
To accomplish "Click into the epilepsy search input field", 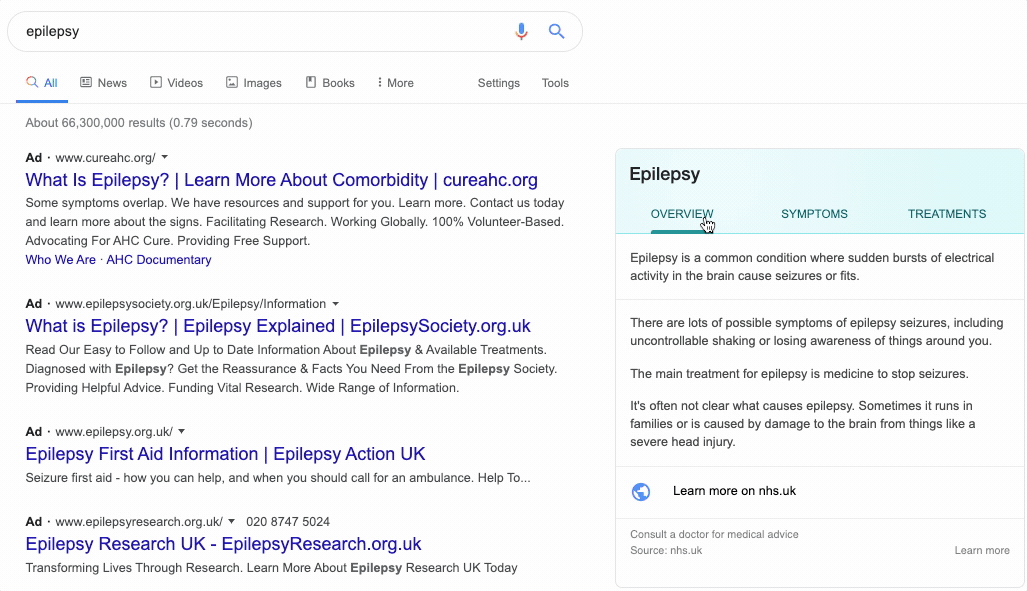I will [x=260, y=31].
